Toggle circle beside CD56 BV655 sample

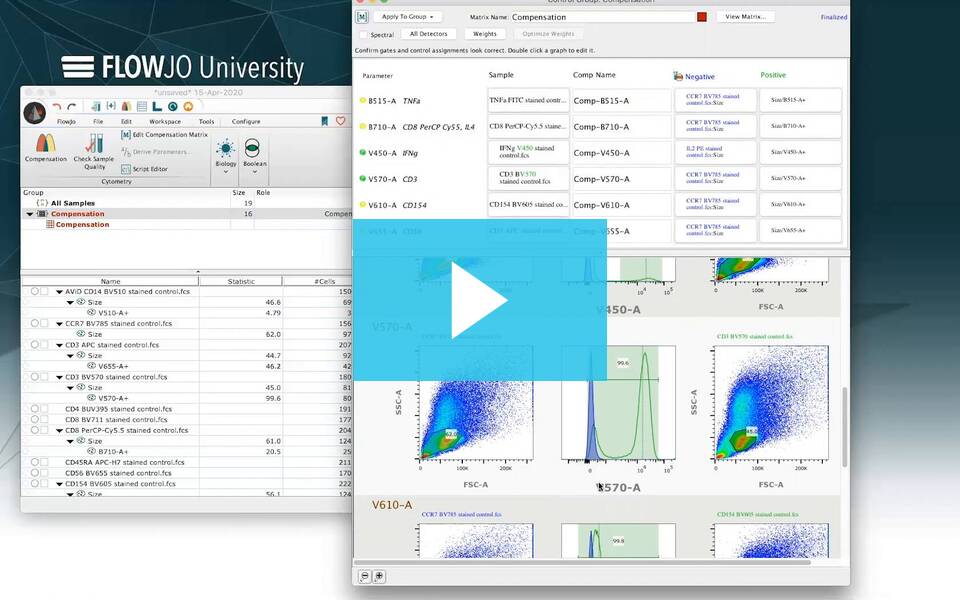(x=35, y=473)
